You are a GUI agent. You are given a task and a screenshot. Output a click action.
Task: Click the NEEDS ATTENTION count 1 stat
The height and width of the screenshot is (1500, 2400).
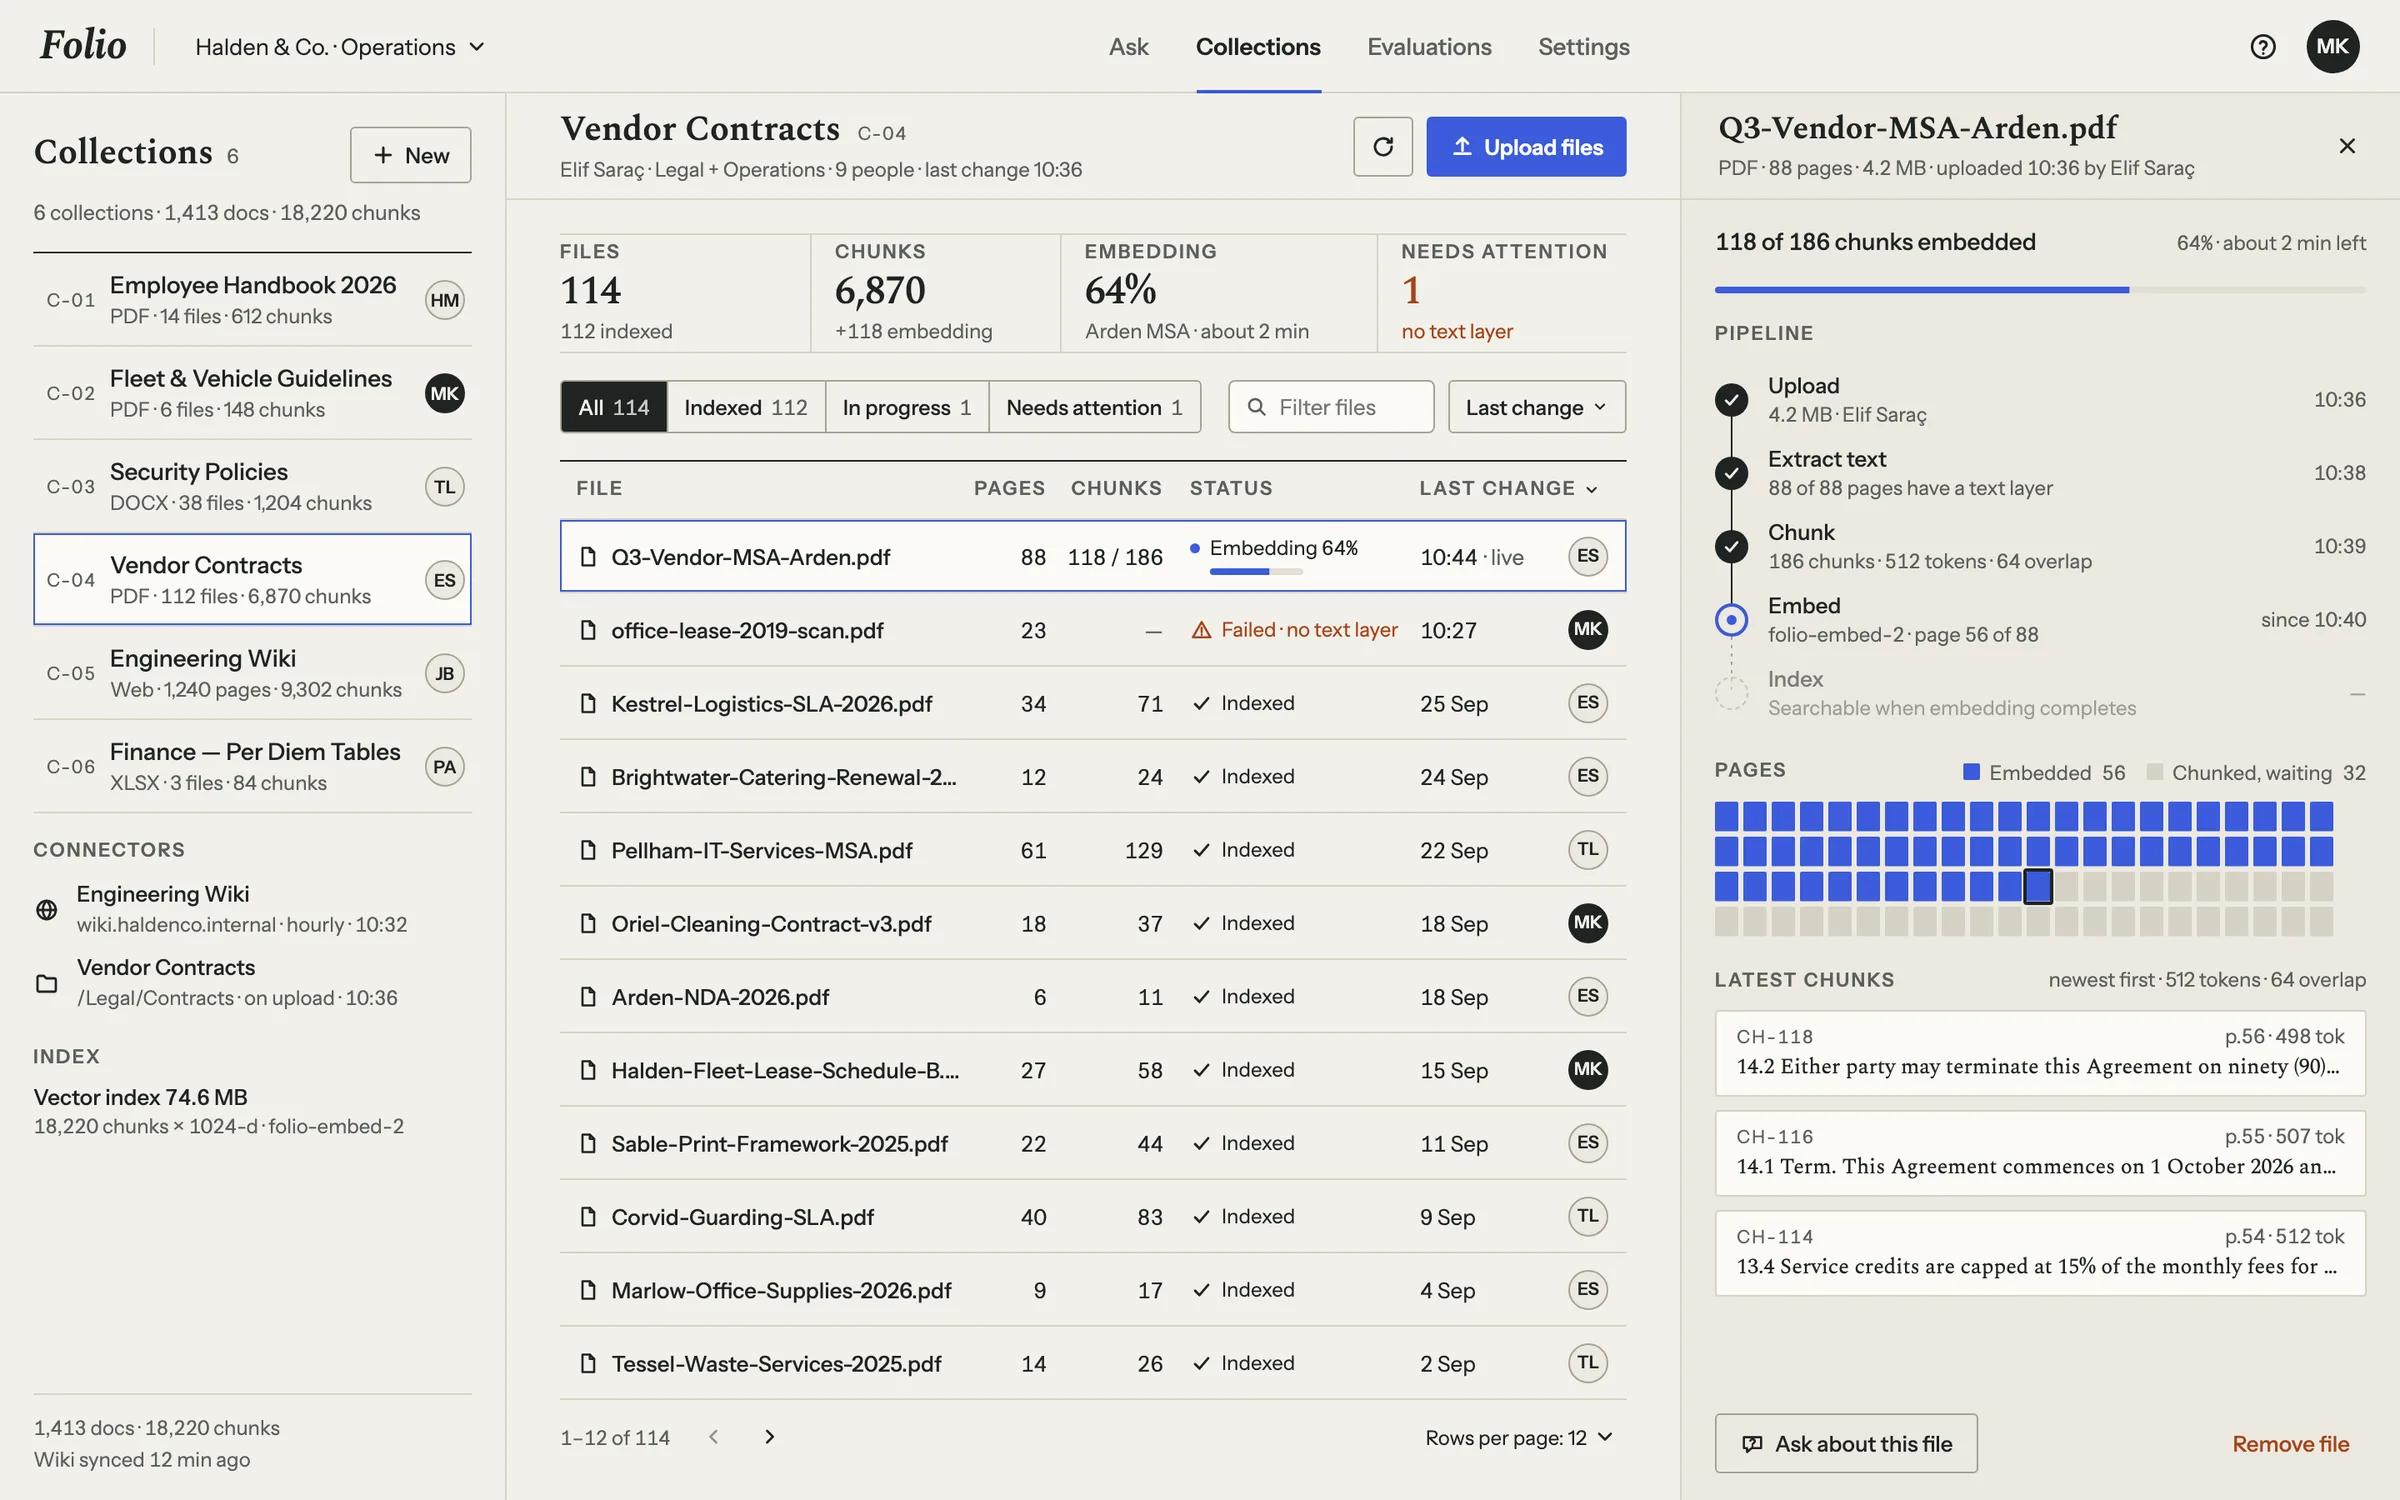click(1410, 291)
